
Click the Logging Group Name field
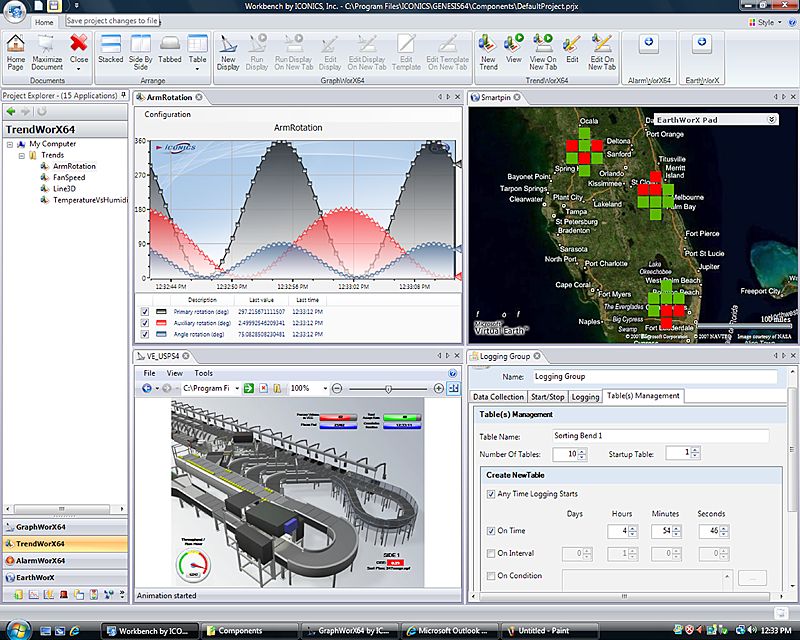click(x=655, y=377)
